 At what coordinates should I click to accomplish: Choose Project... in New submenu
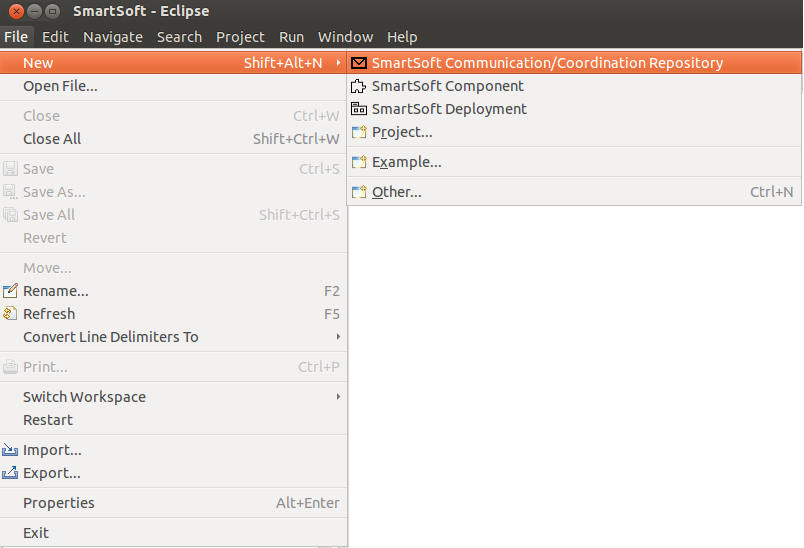tap(574, 132)
